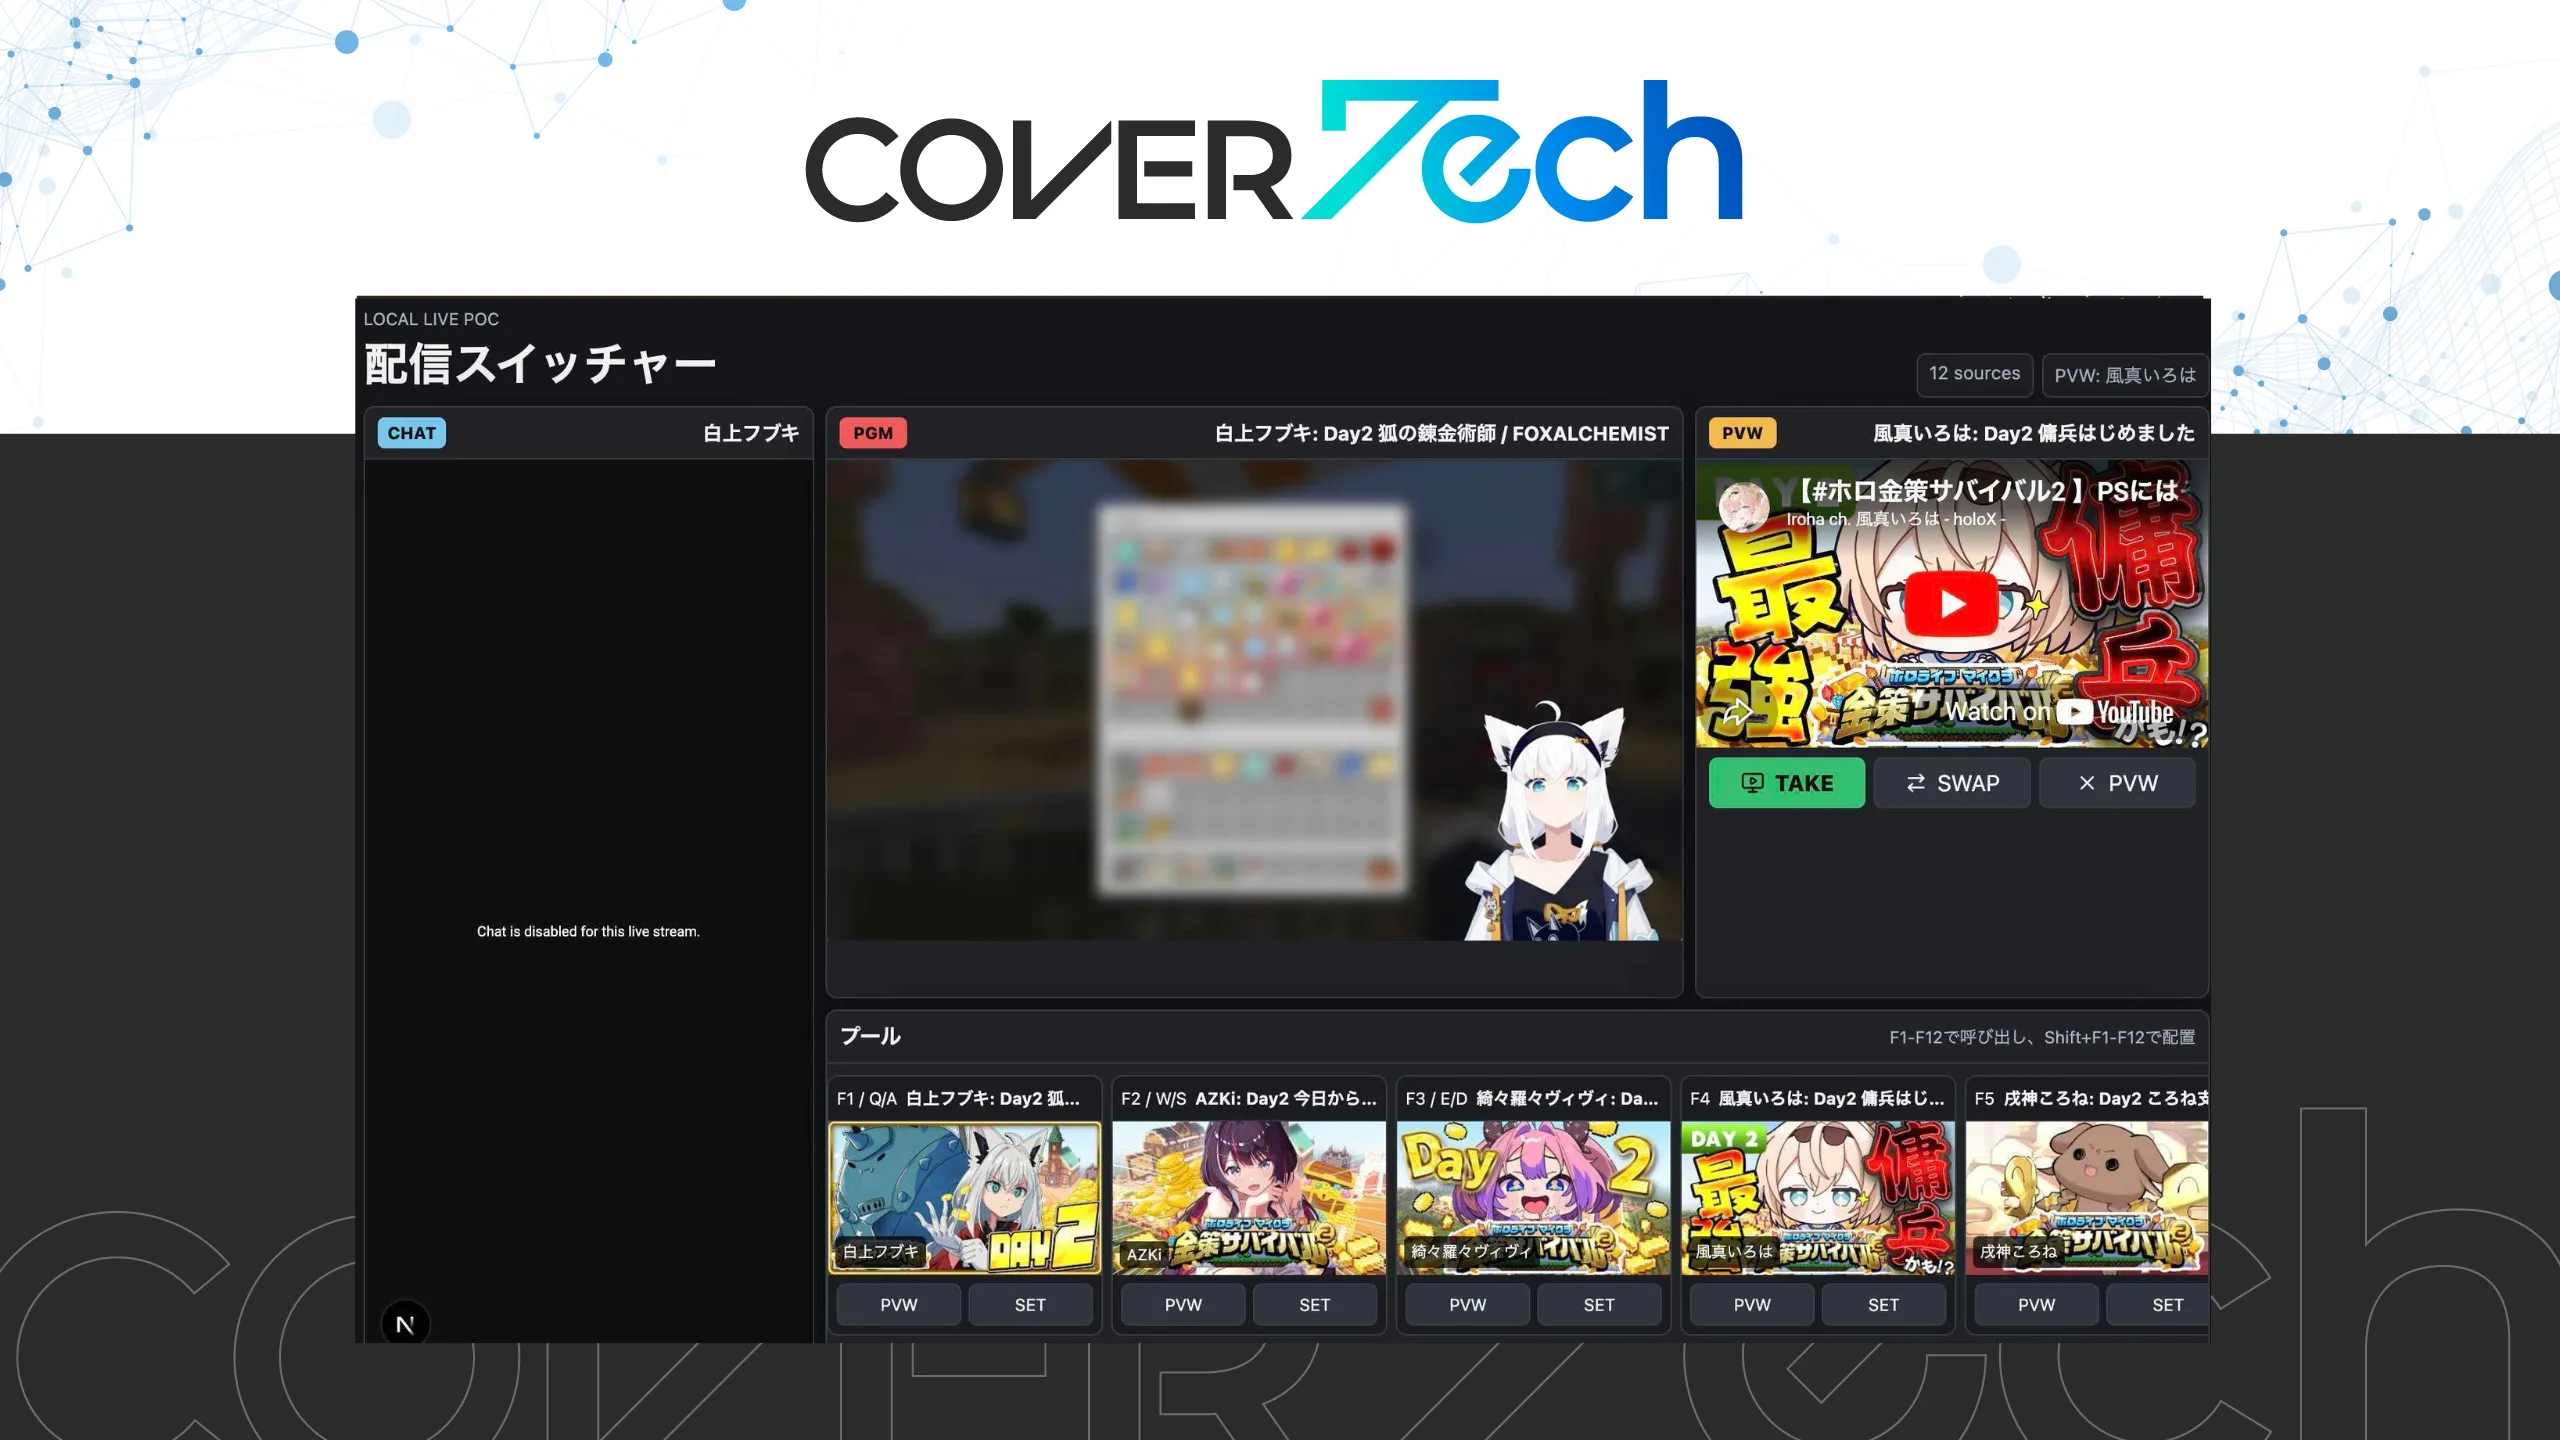Click the PGM title 白上フブキ: Day2 狐の錬金術師
Image resolution: width=2560 pixels, height=1440 pixels.
1442,433
